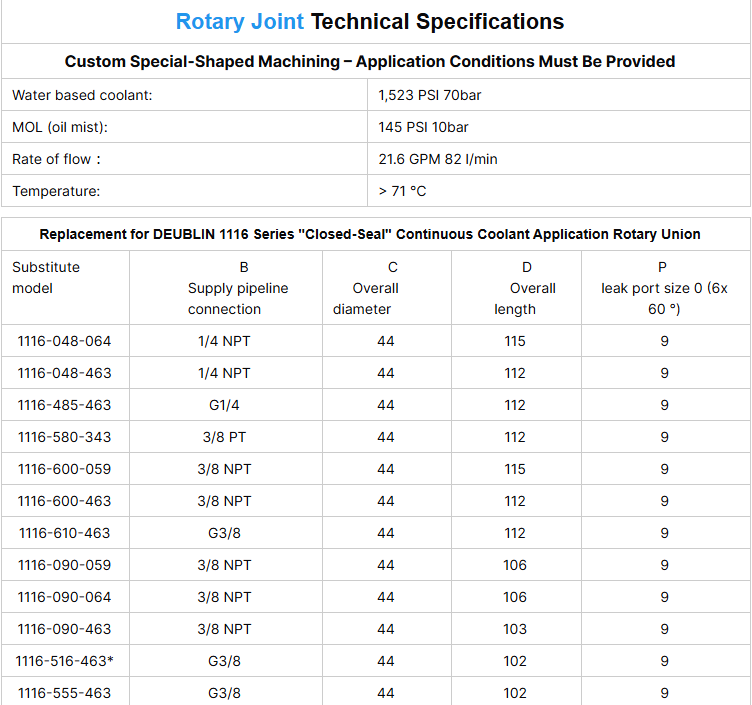Select model 1116-048-064
Screen dimensions: 752x705
click(64, 341)
